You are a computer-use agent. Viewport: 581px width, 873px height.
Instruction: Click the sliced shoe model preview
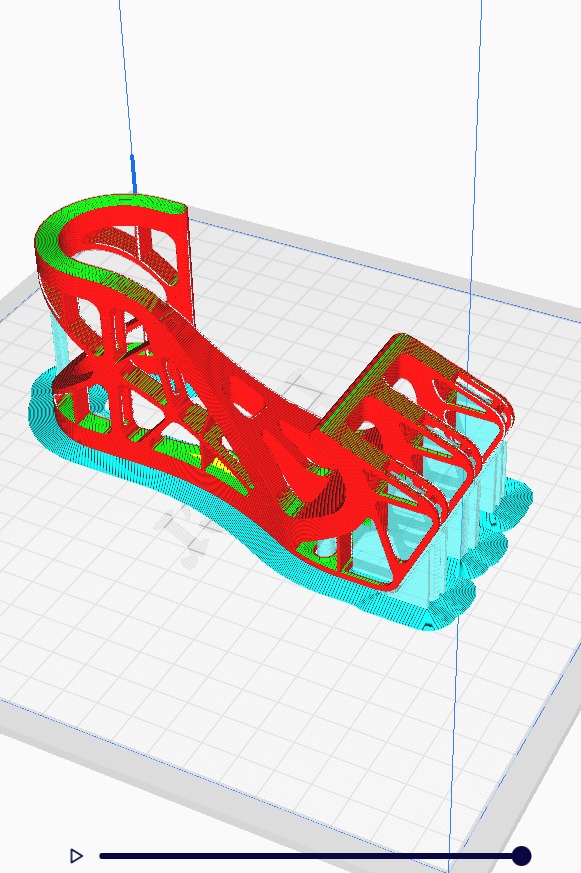click(x=281, y=415)
